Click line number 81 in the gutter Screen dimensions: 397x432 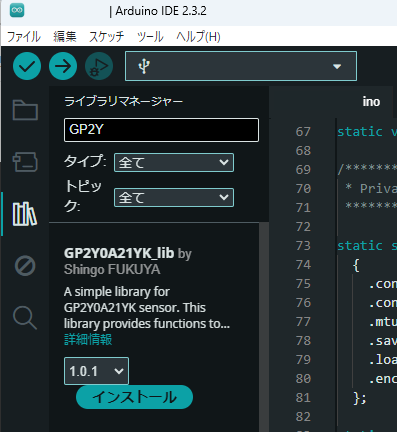[303, 398]
